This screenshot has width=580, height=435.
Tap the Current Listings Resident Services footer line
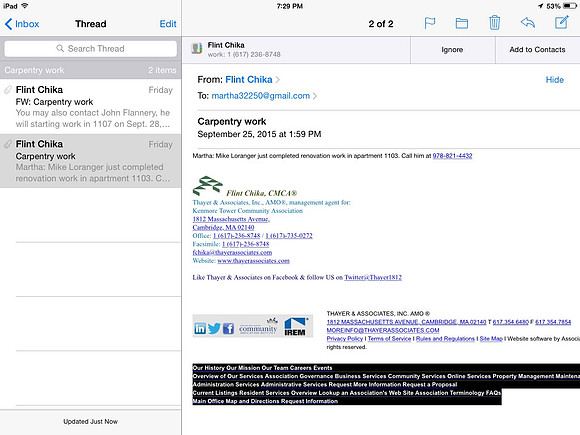click(347, 393)
